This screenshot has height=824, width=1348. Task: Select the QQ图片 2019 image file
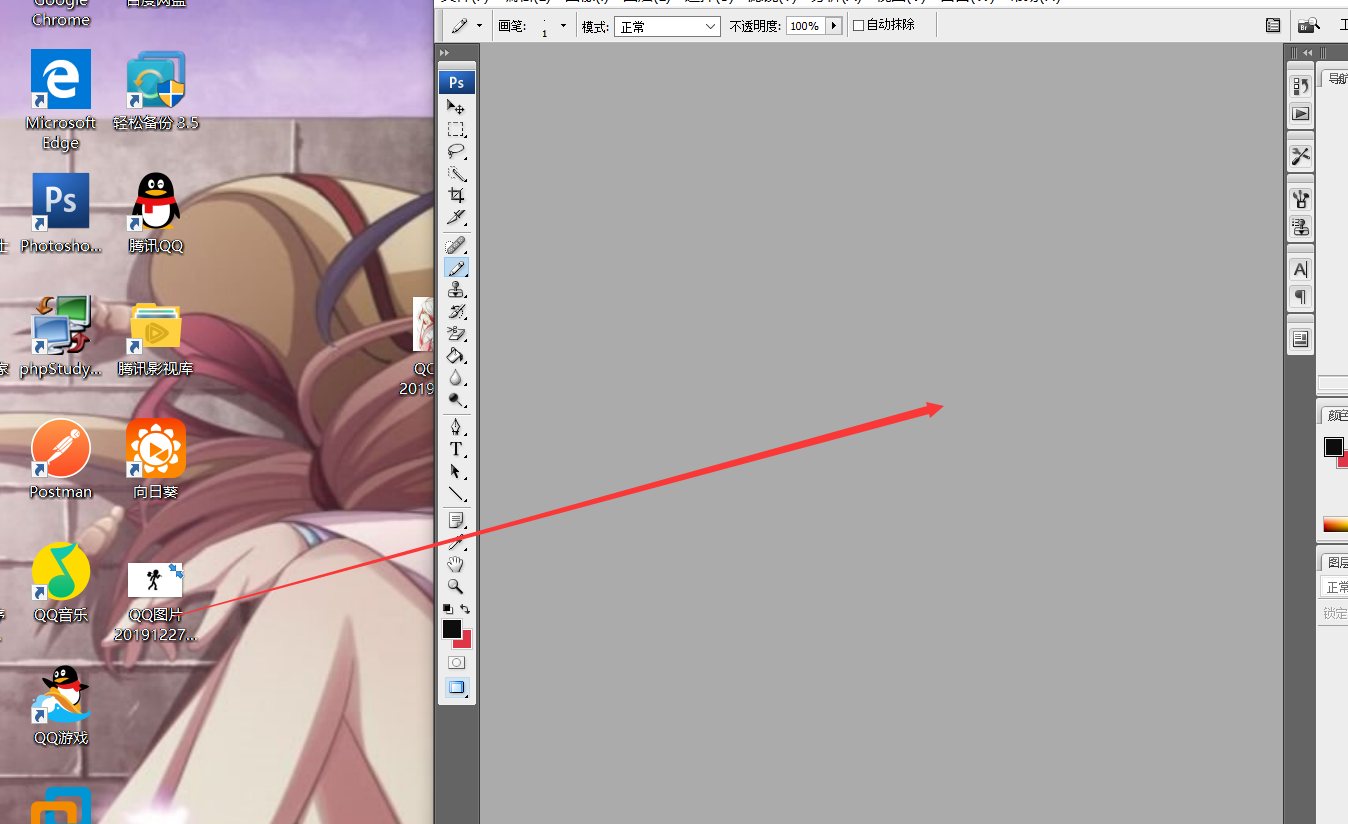[x=156, y=602]
